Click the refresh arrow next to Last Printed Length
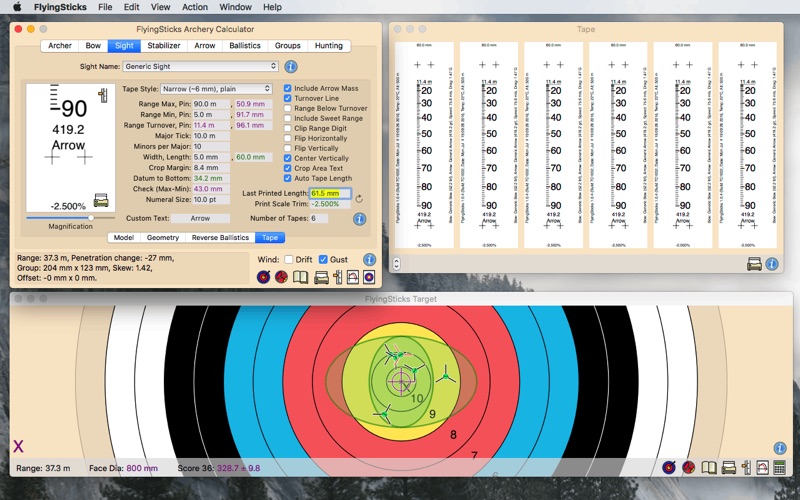The image size is (800, 500). pos(359,198)
